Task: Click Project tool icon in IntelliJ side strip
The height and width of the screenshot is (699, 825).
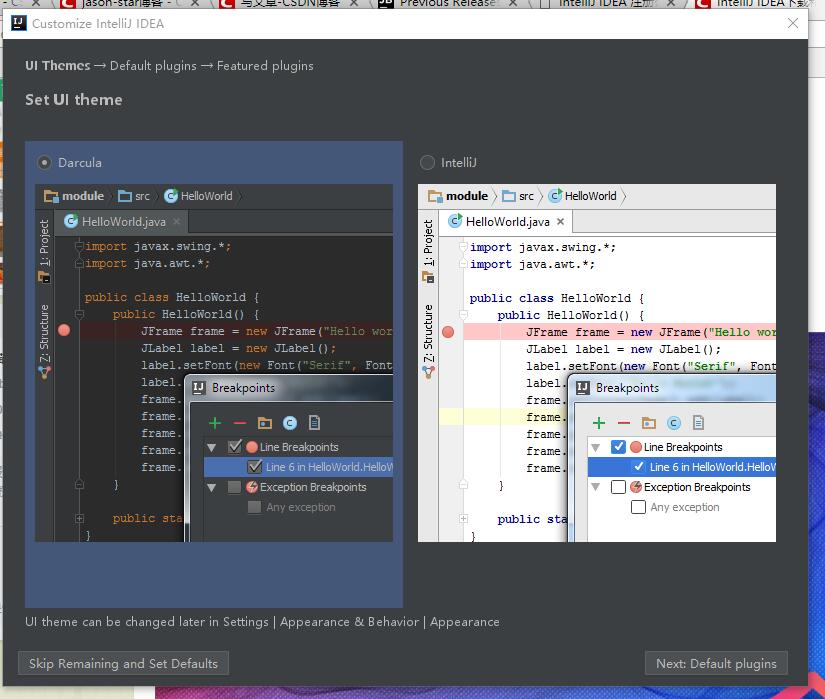Action: tap(428, 277)
